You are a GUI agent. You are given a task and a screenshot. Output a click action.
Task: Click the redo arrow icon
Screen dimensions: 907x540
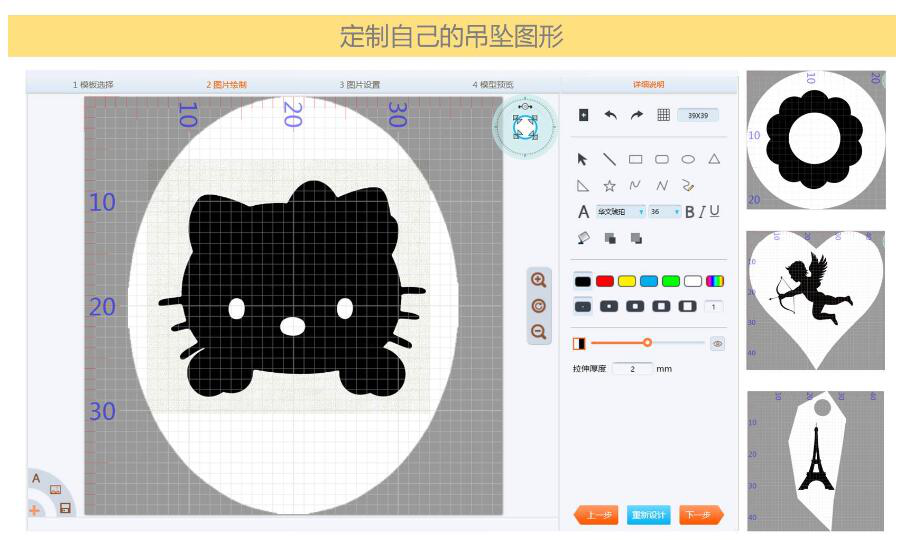[636, 115]
